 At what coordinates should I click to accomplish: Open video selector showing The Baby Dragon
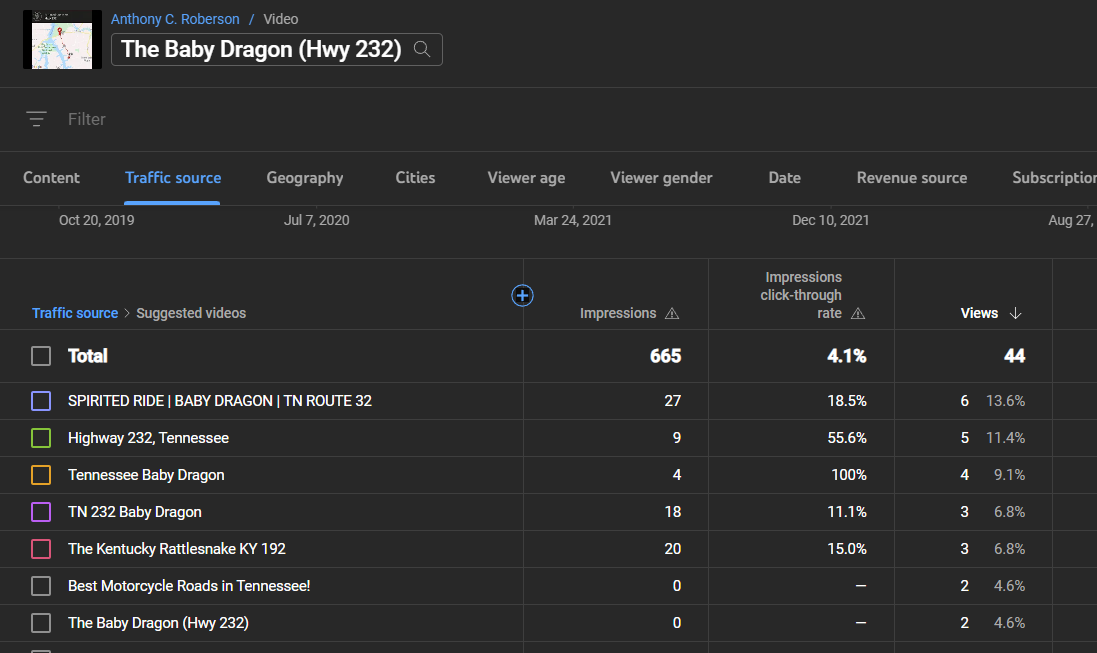pyautogui.click(x=276, y=49)
